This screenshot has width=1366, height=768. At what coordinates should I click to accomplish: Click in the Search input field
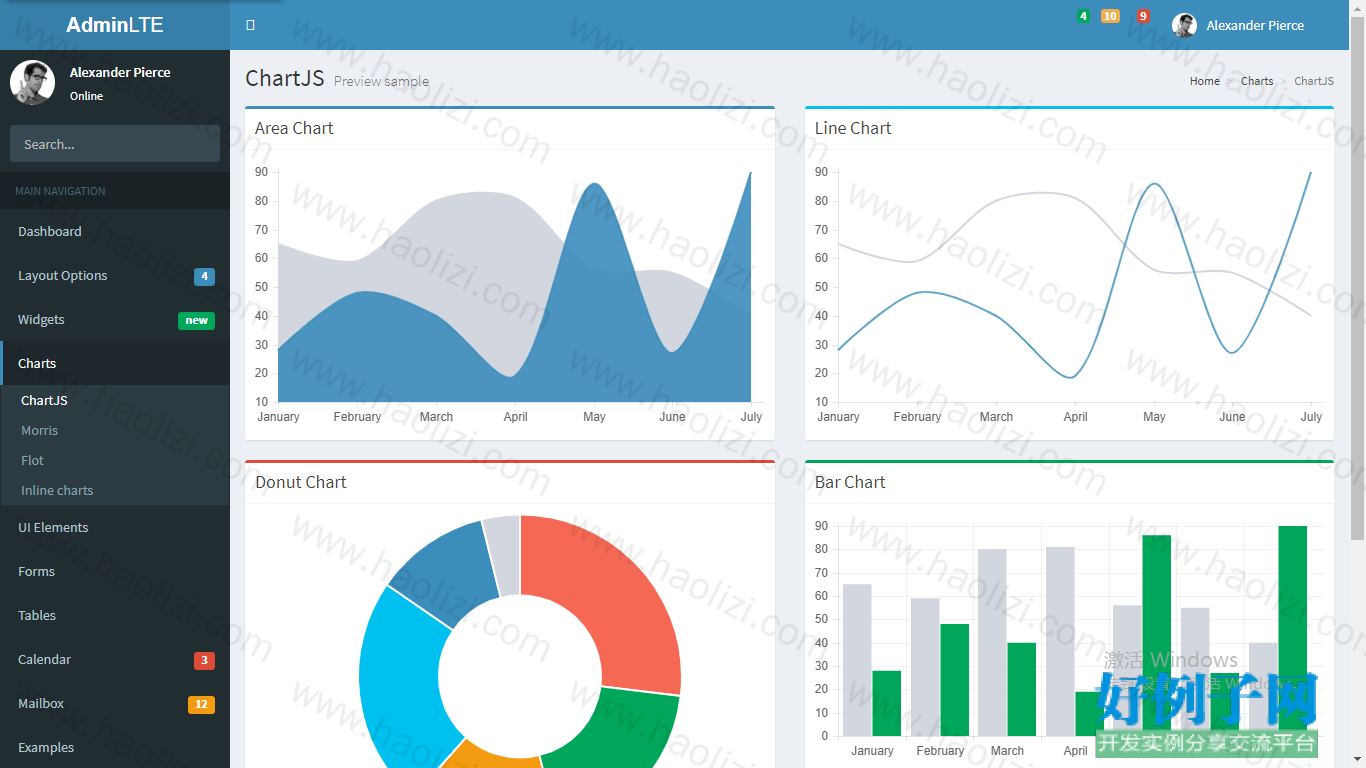115,144
